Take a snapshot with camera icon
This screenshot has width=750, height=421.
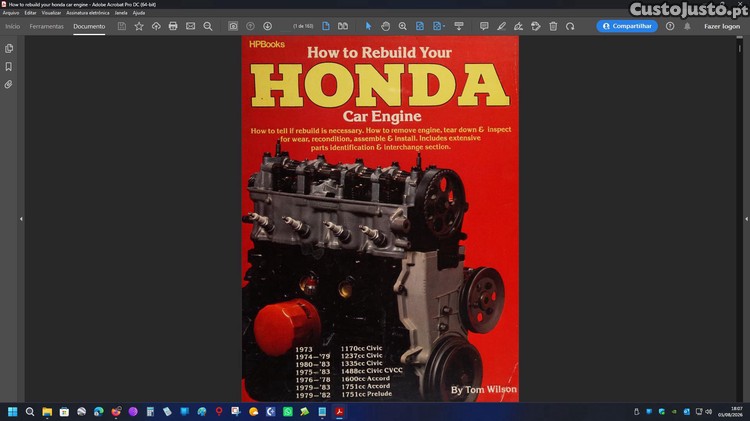[233, 26]
